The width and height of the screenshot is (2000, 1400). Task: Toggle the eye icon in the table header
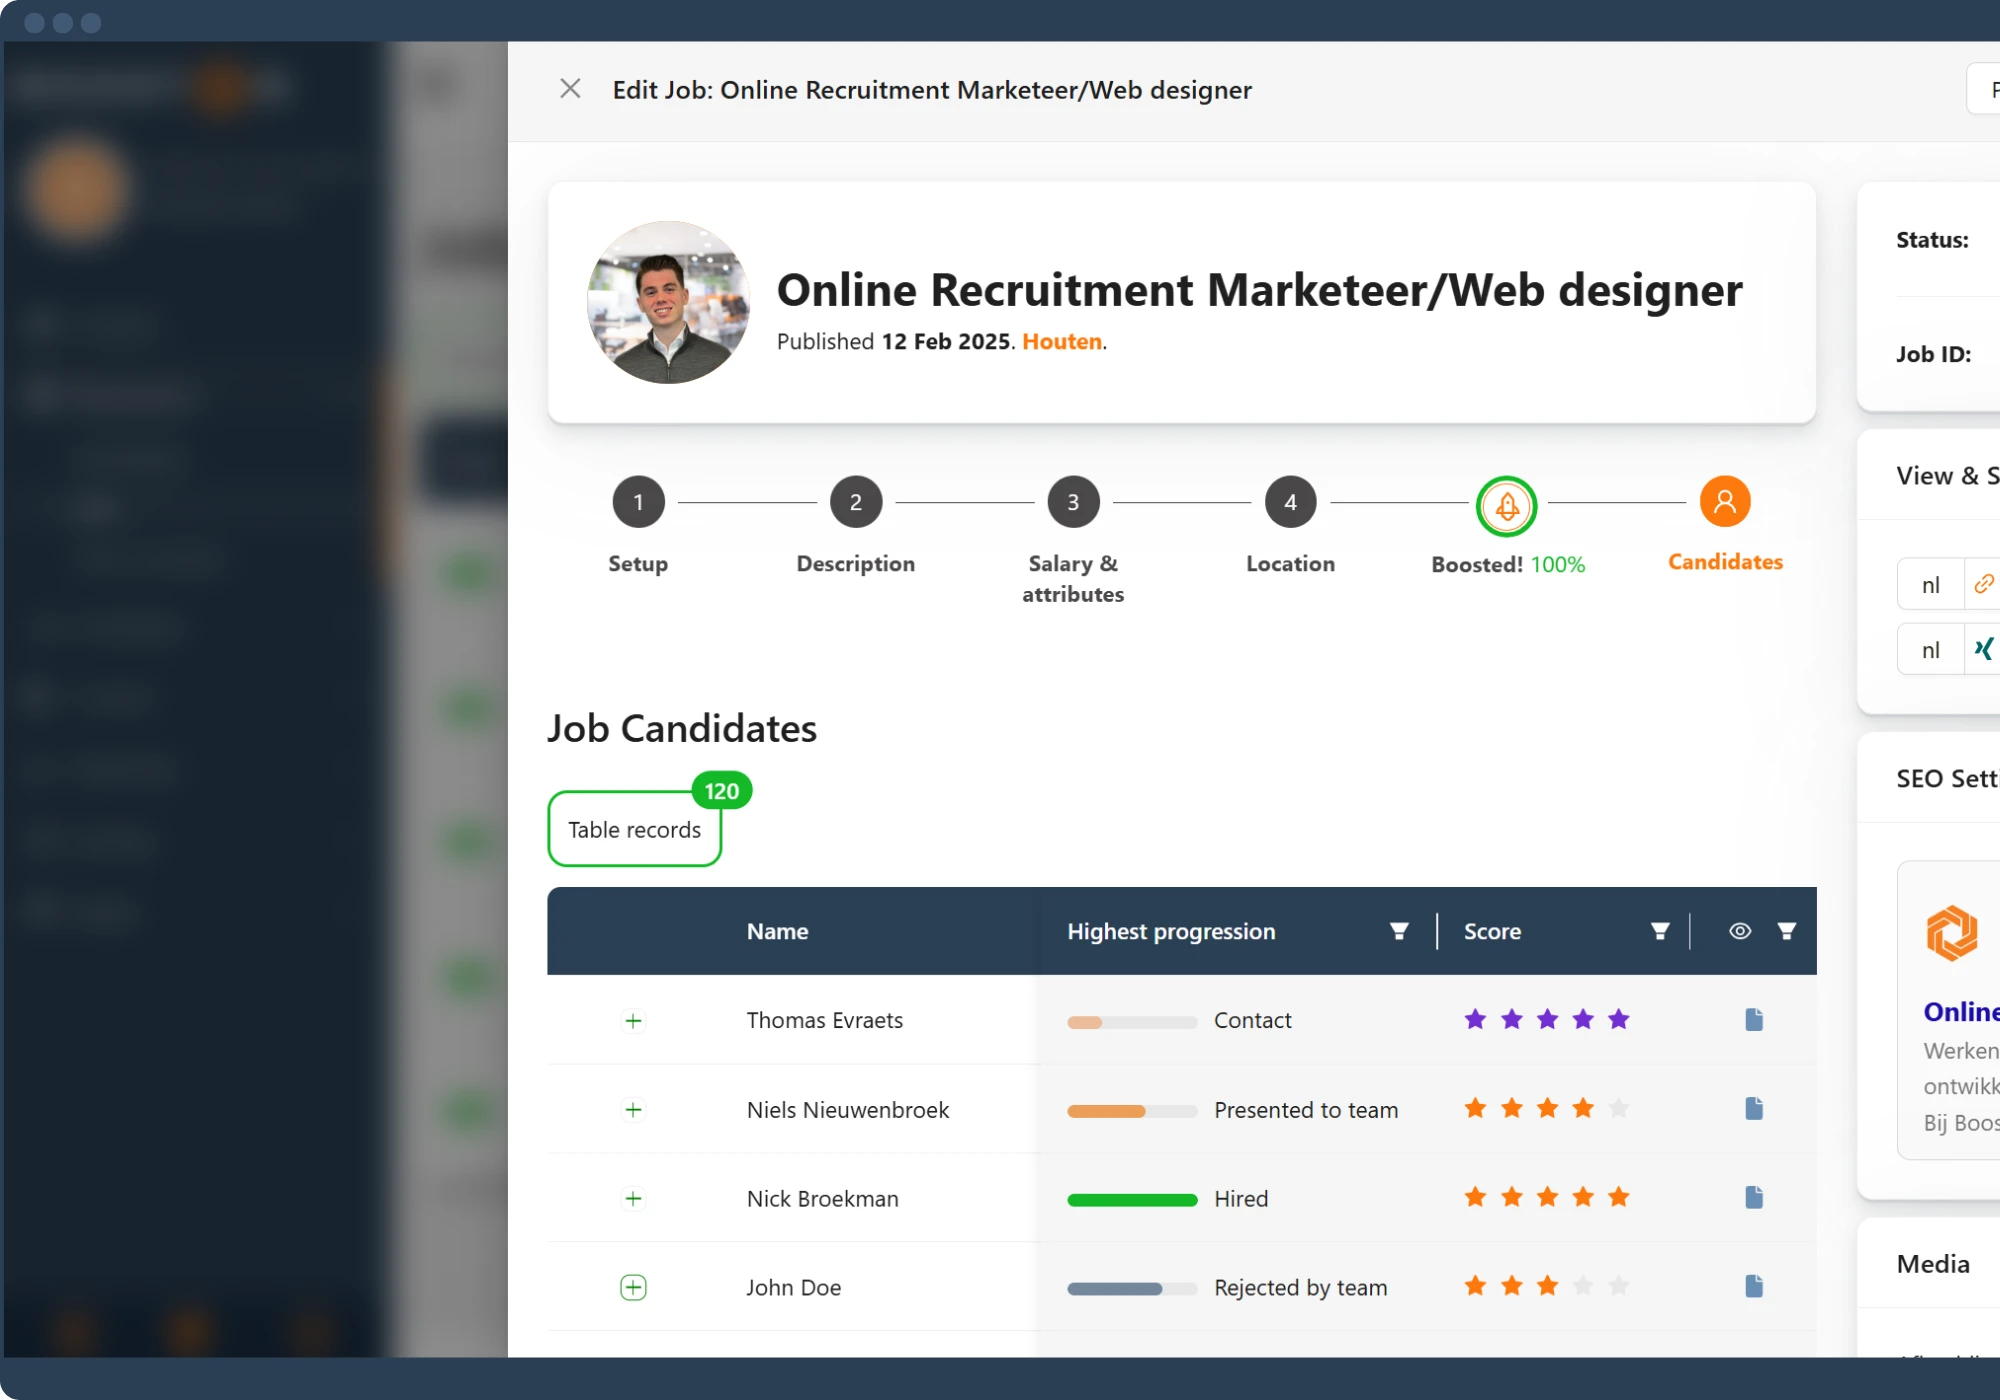point(1739,930)
